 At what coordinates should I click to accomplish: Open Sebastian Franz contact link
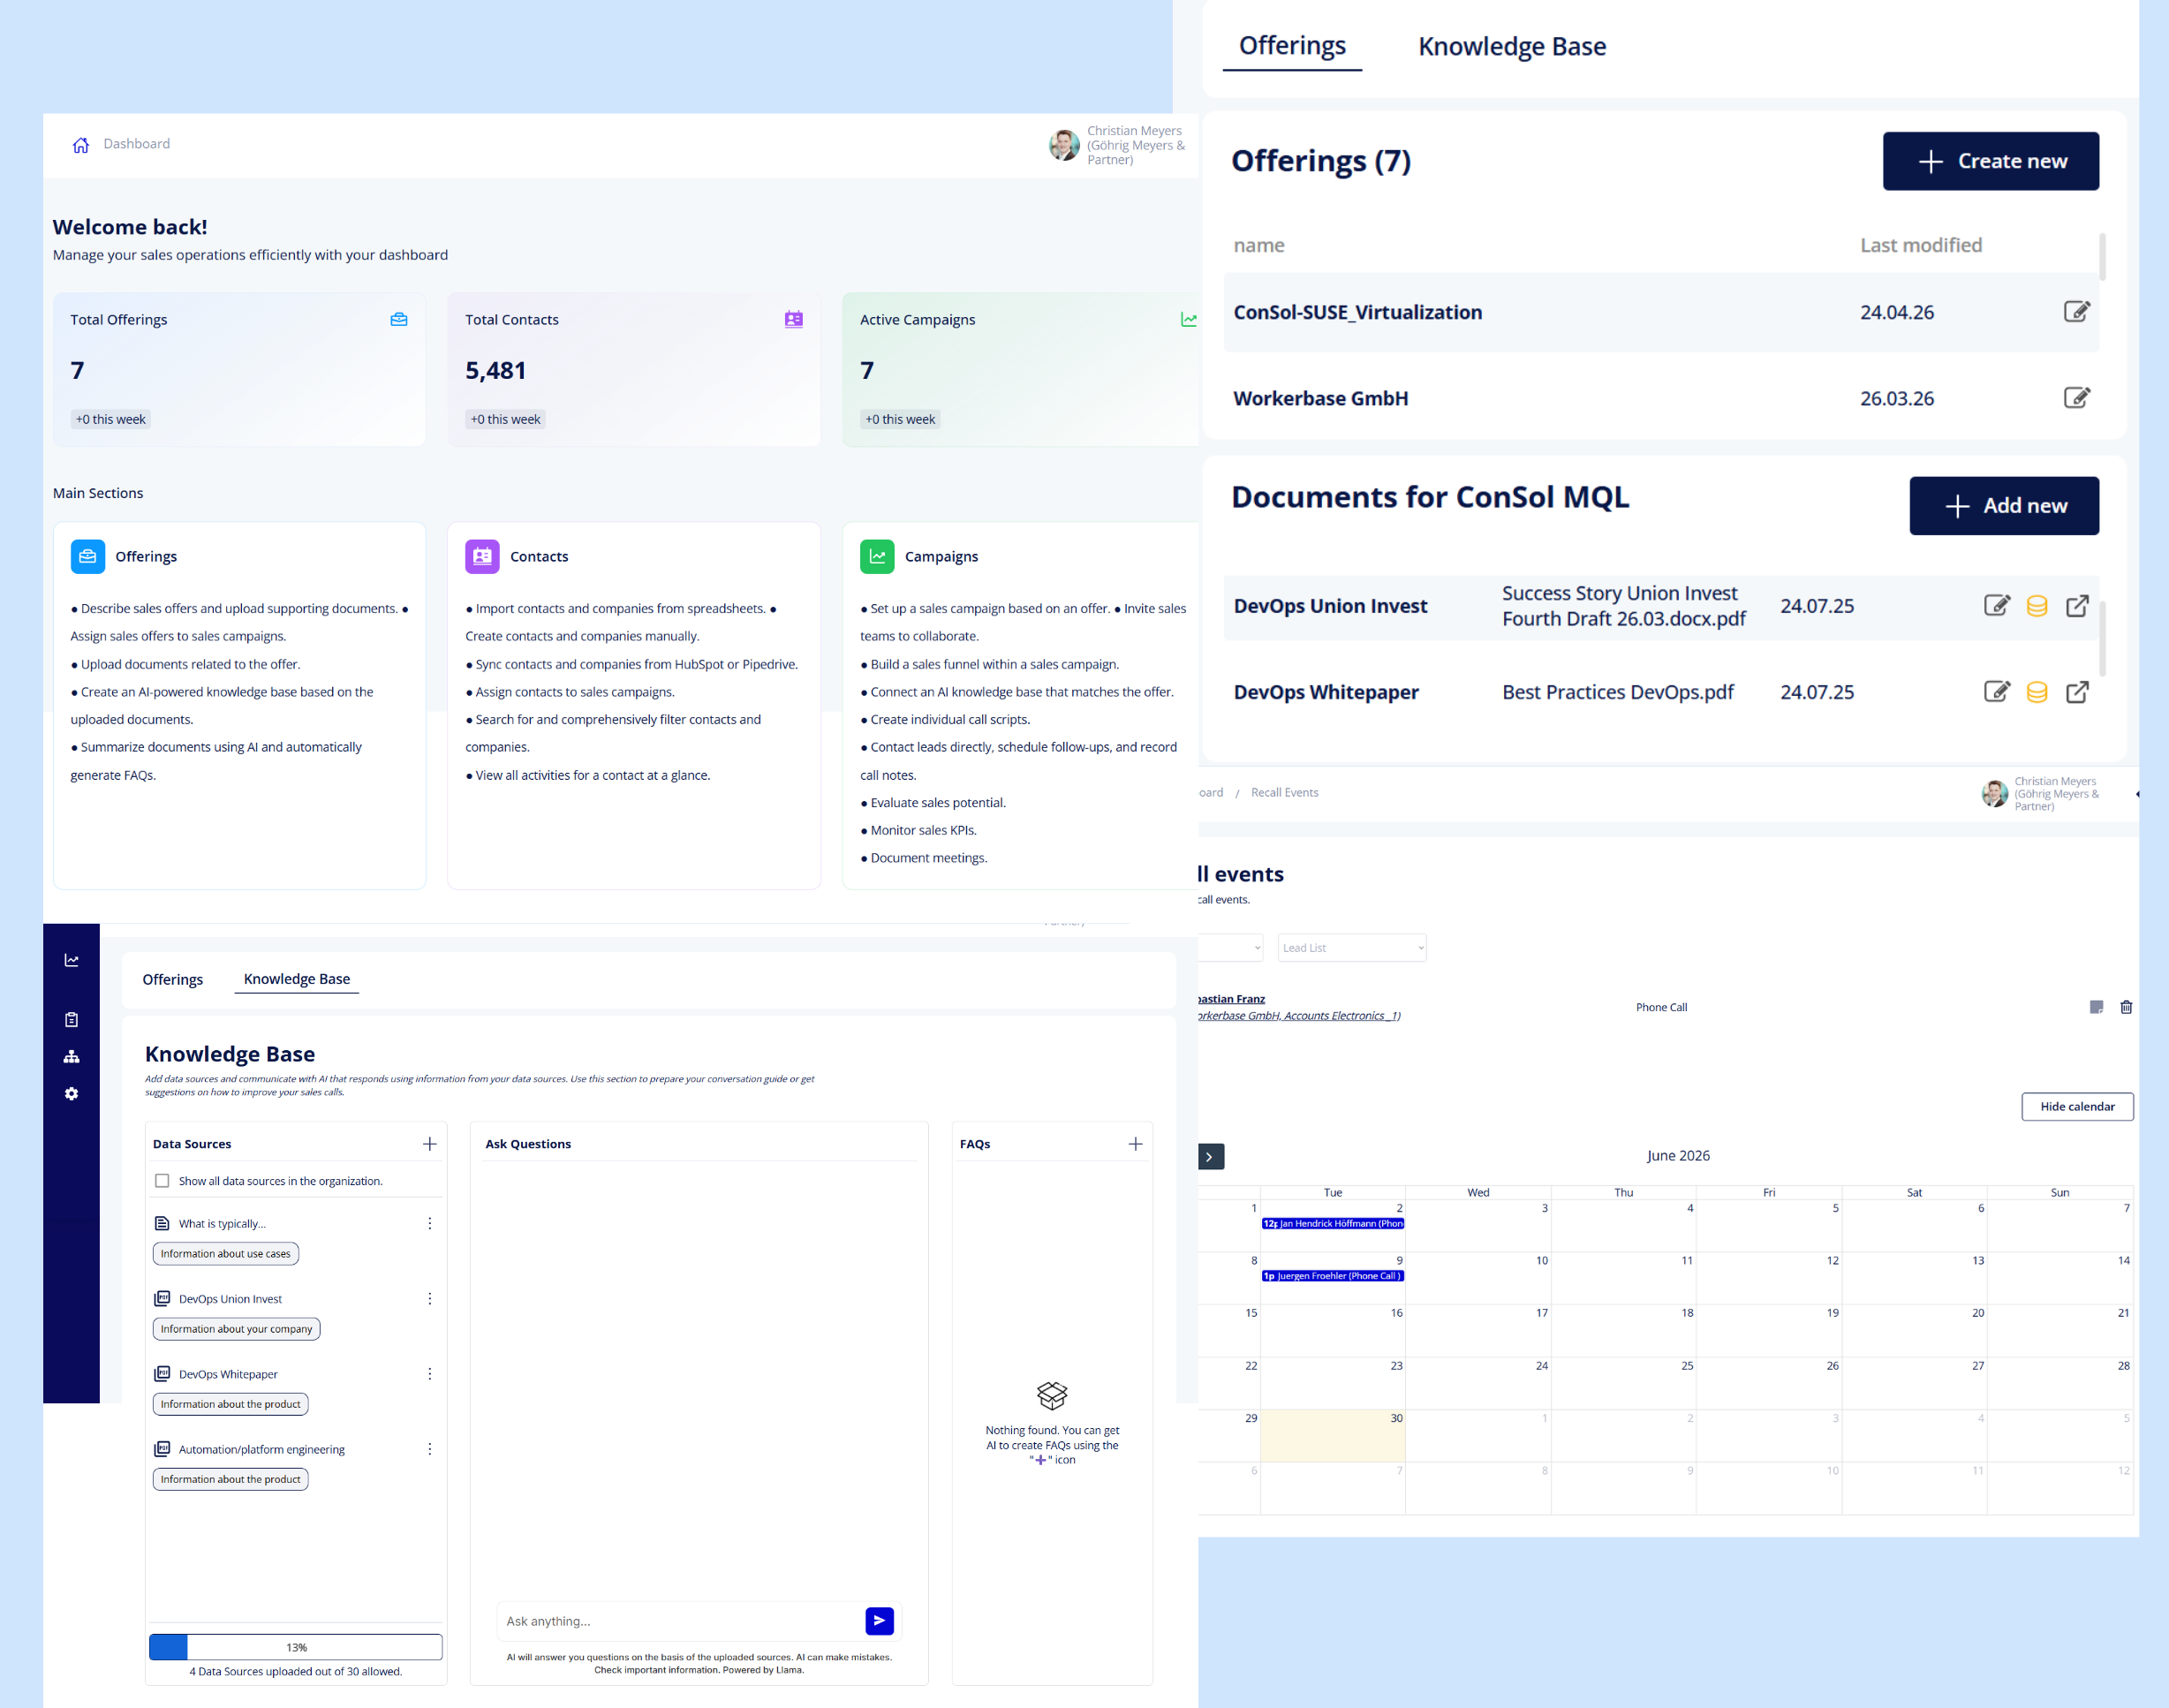click(x=1232, y=999)
